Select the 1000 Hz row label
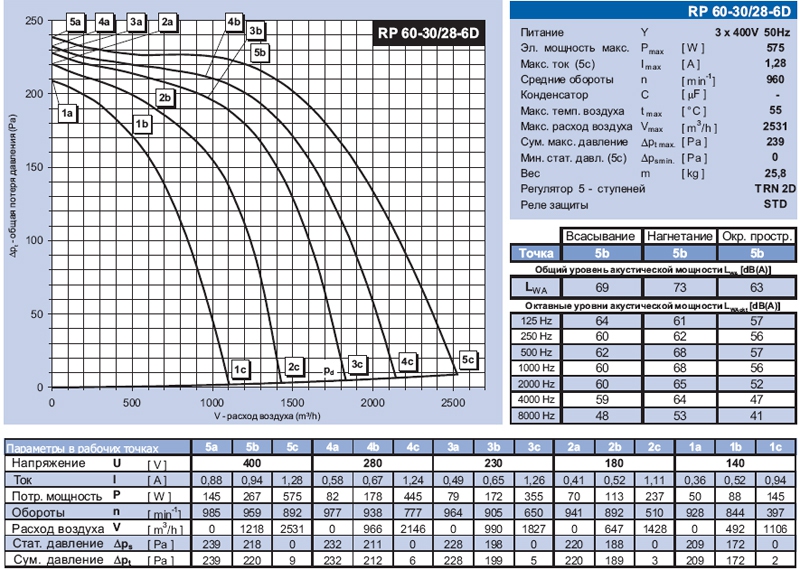800x569 pixels. (536, 367)
